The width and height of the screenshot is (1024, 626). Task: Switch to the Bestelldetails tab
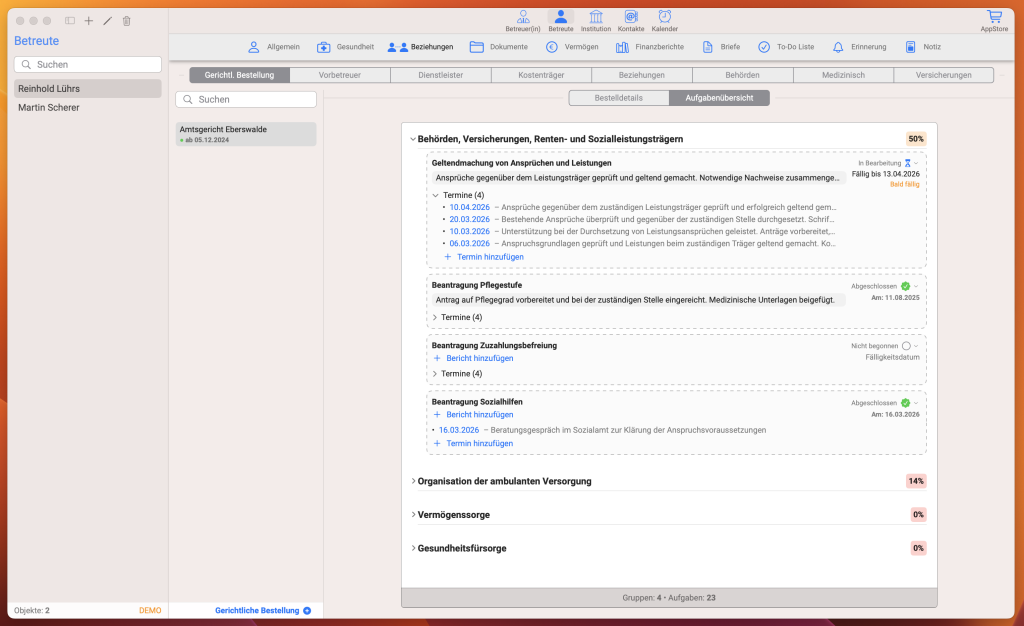(619, 98)
